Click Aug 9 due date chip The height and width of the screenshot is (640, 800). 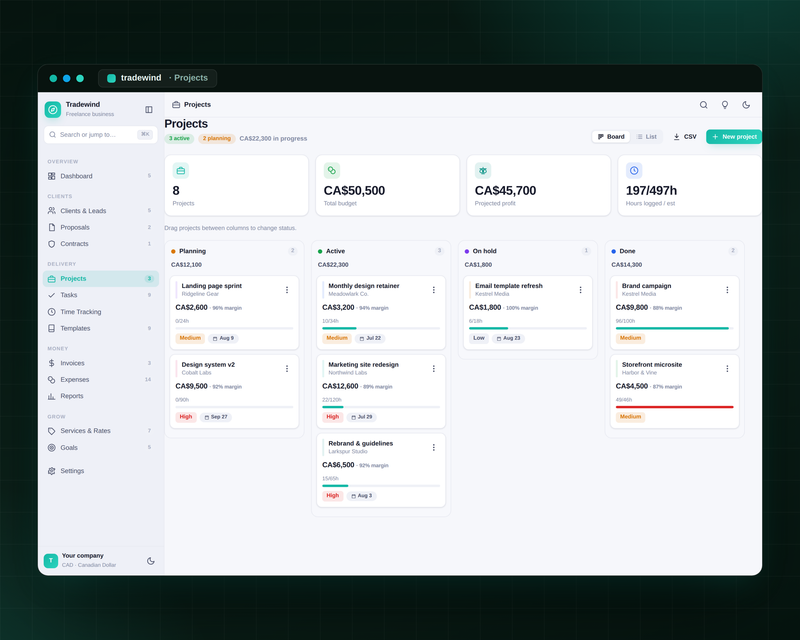223,338
